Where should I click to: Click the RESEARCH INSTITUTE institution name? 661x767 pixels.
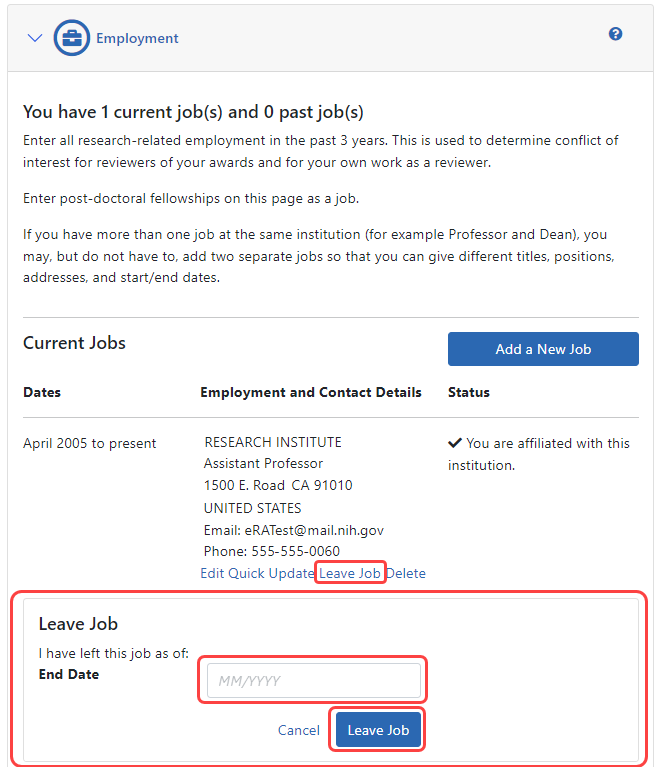pos(272,442)
